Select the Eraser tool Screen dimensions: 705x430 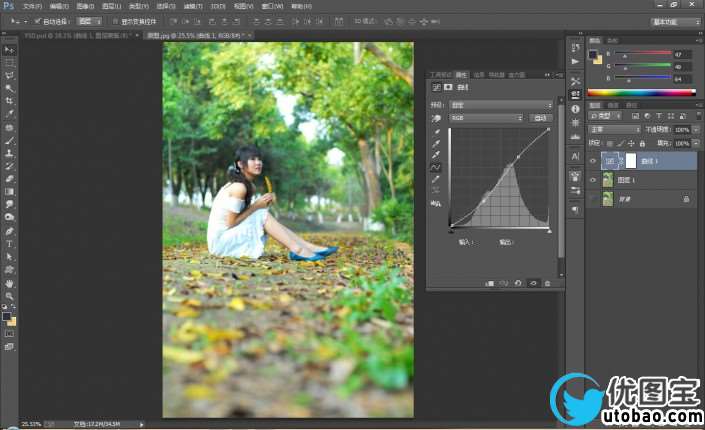click(x=9, y=179)
